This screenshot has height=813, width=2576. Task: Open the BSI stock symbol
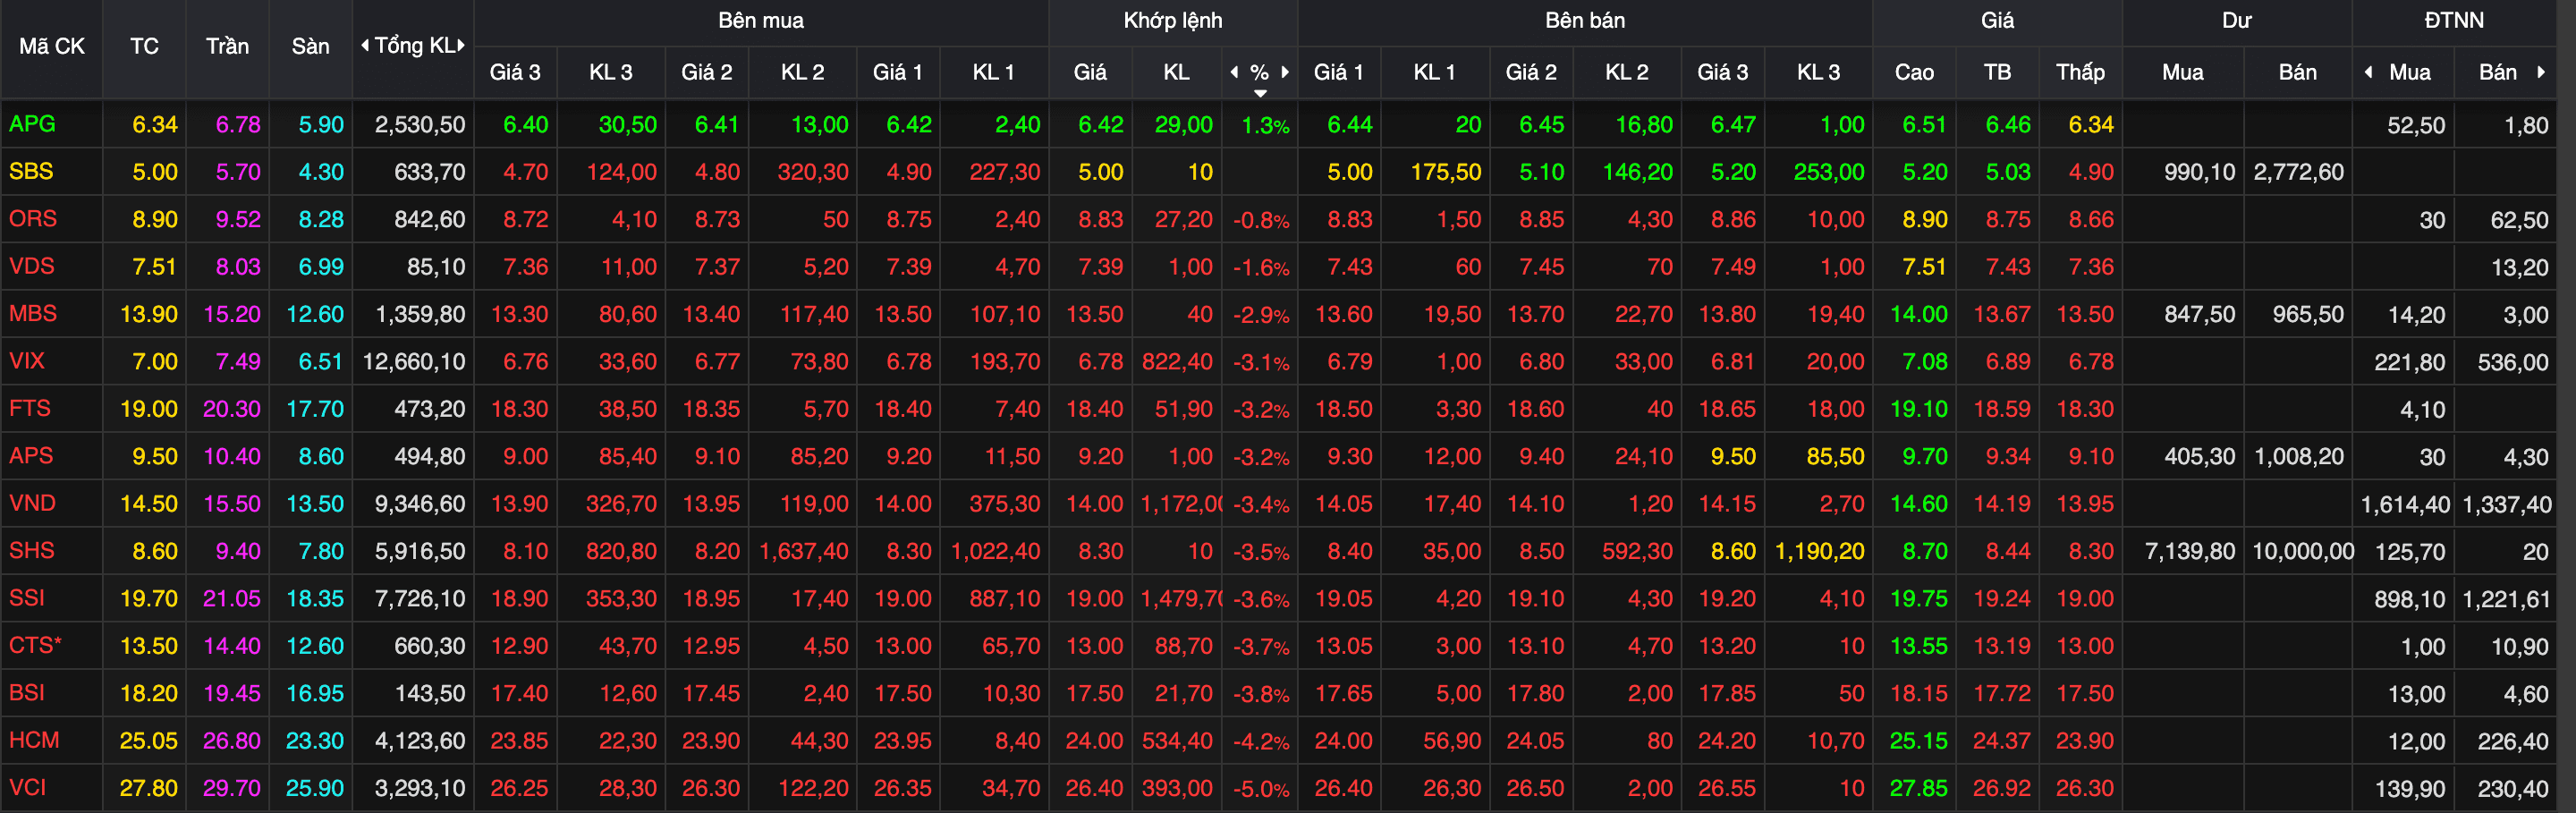tap(27, 692)
